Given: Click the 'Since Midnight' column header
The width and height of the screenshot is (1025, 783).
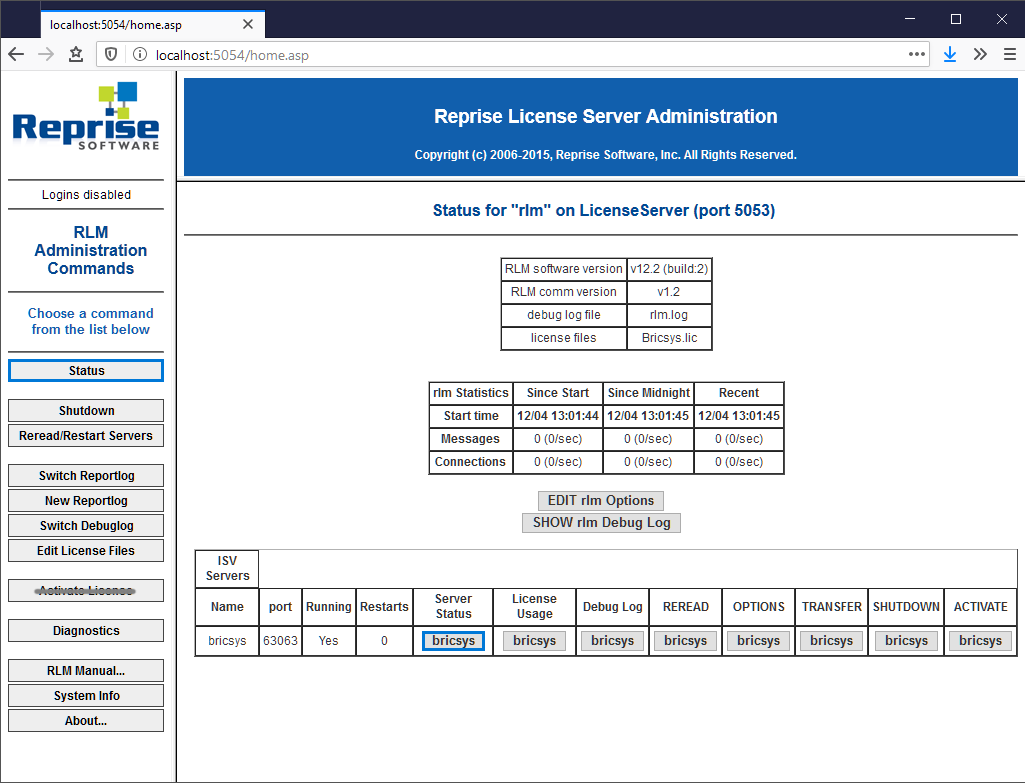Looking at the screenshot, I should tap(648, 393).
